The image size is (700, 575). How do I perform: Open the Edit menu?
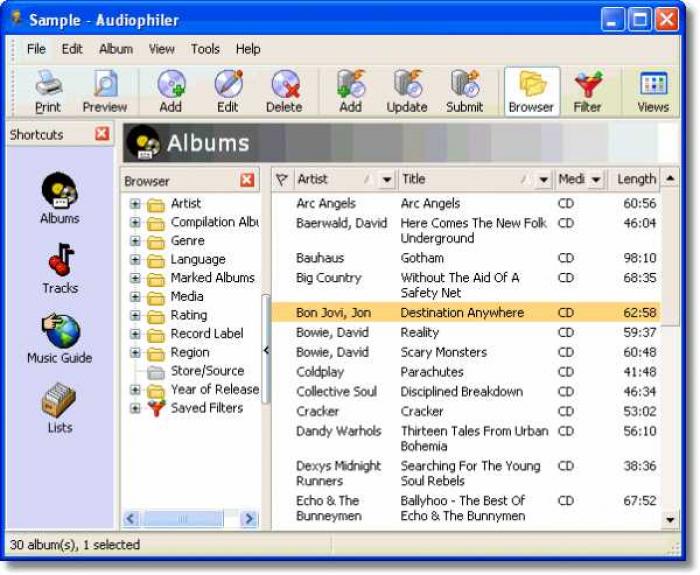coord(72,49)
